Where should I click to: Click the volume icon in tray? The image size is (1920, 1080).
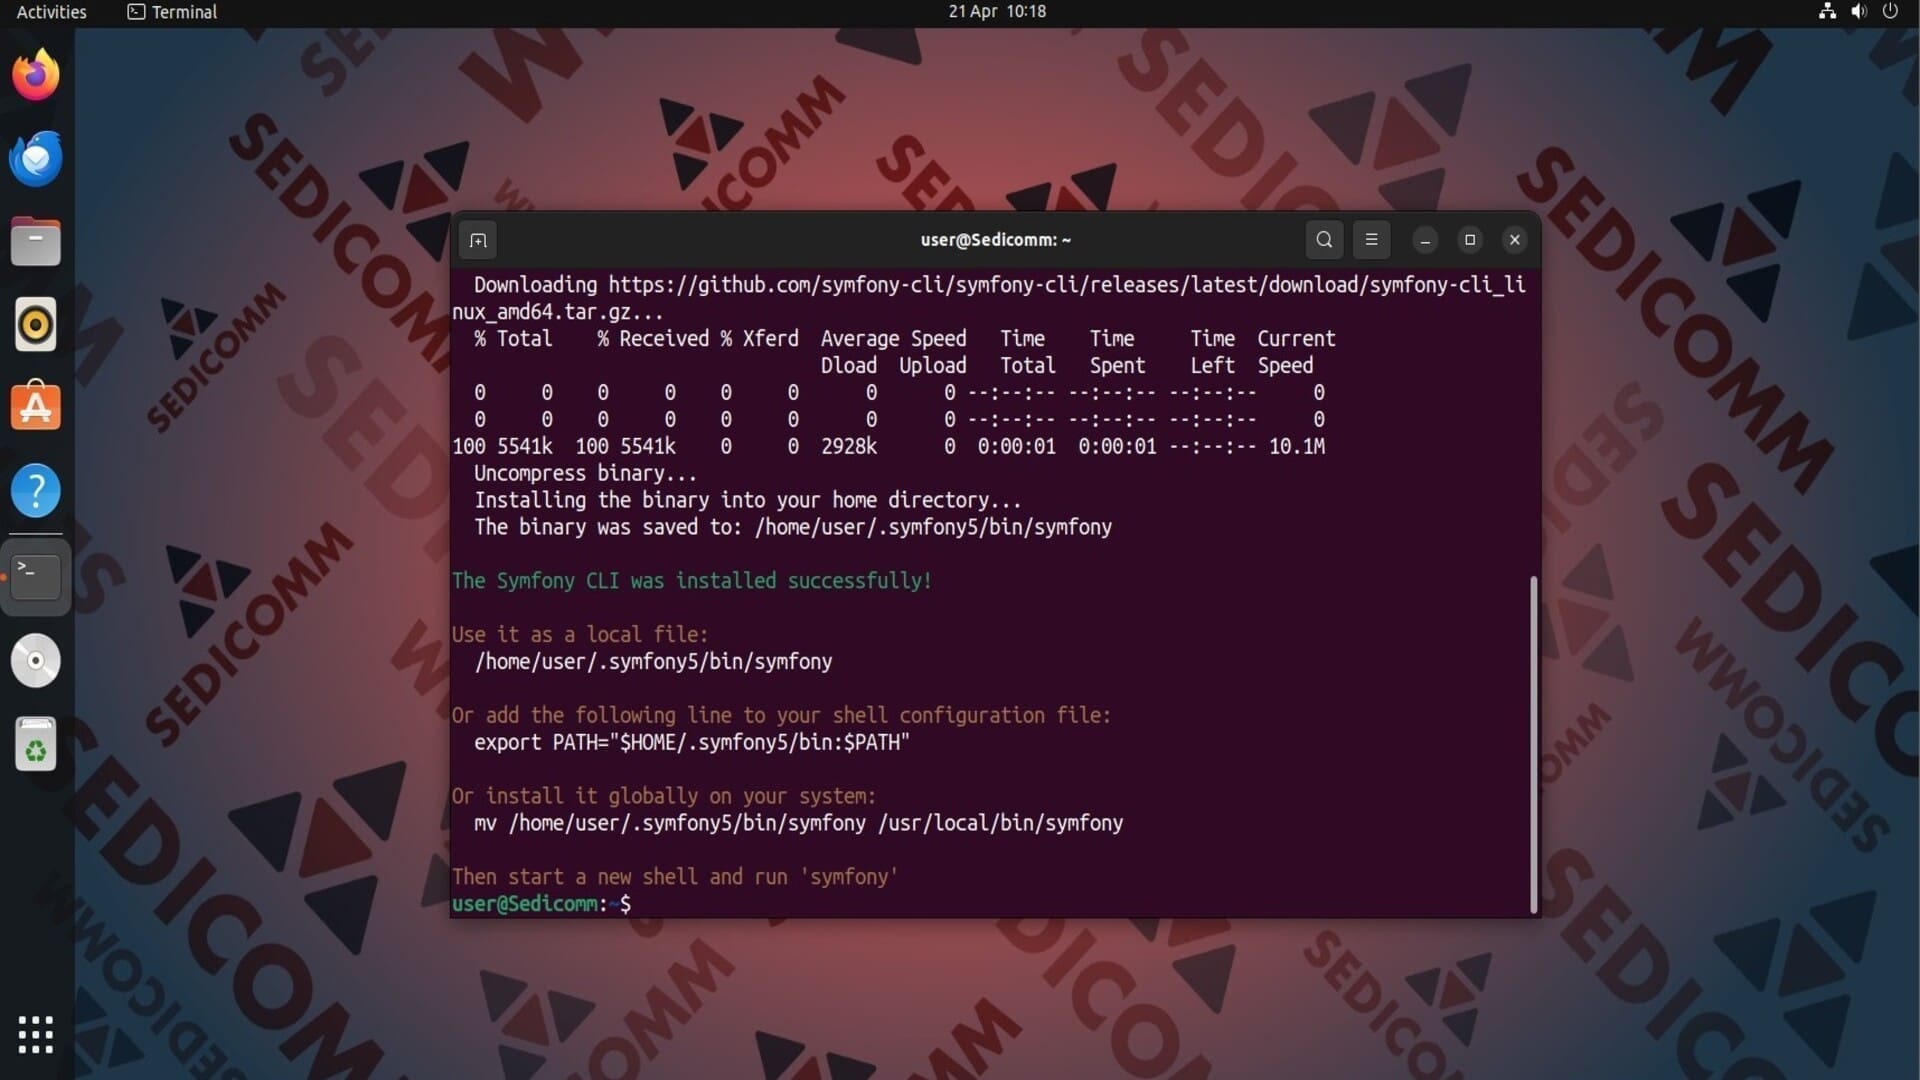point(1858,12)
